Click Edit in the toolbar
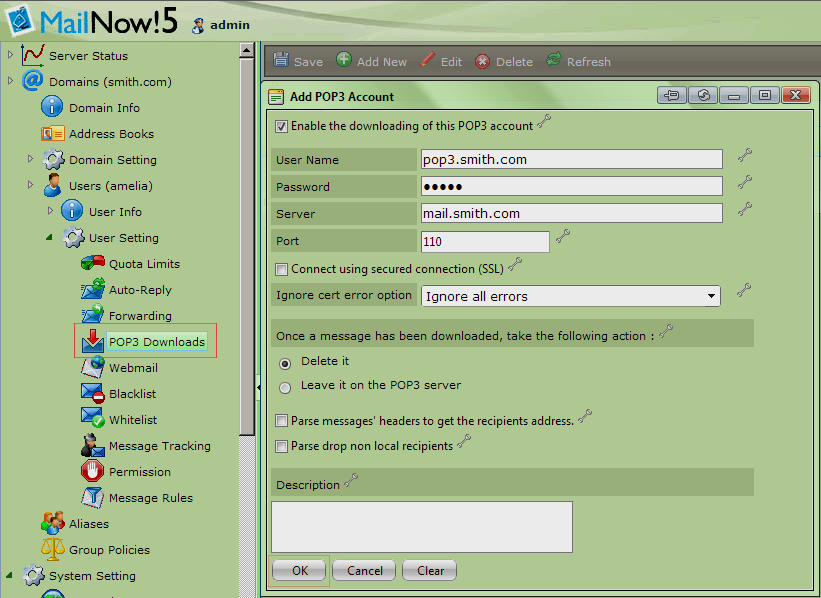Image resolution: width=821 pixels, height=598 pixels. click(x=441, y=61)
